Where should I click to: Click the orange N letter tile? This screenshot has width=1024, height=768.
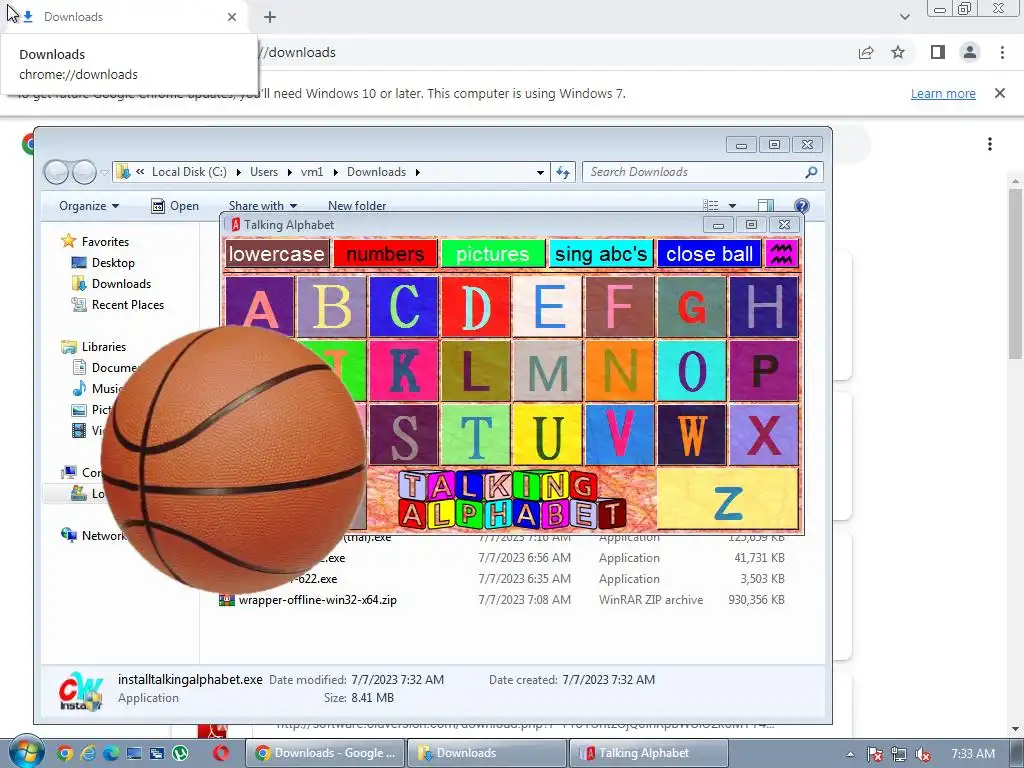(620, 370)
